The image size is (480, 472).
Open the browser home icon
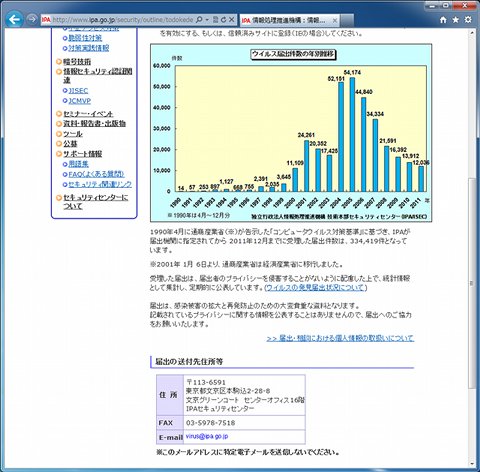(443, 20)
